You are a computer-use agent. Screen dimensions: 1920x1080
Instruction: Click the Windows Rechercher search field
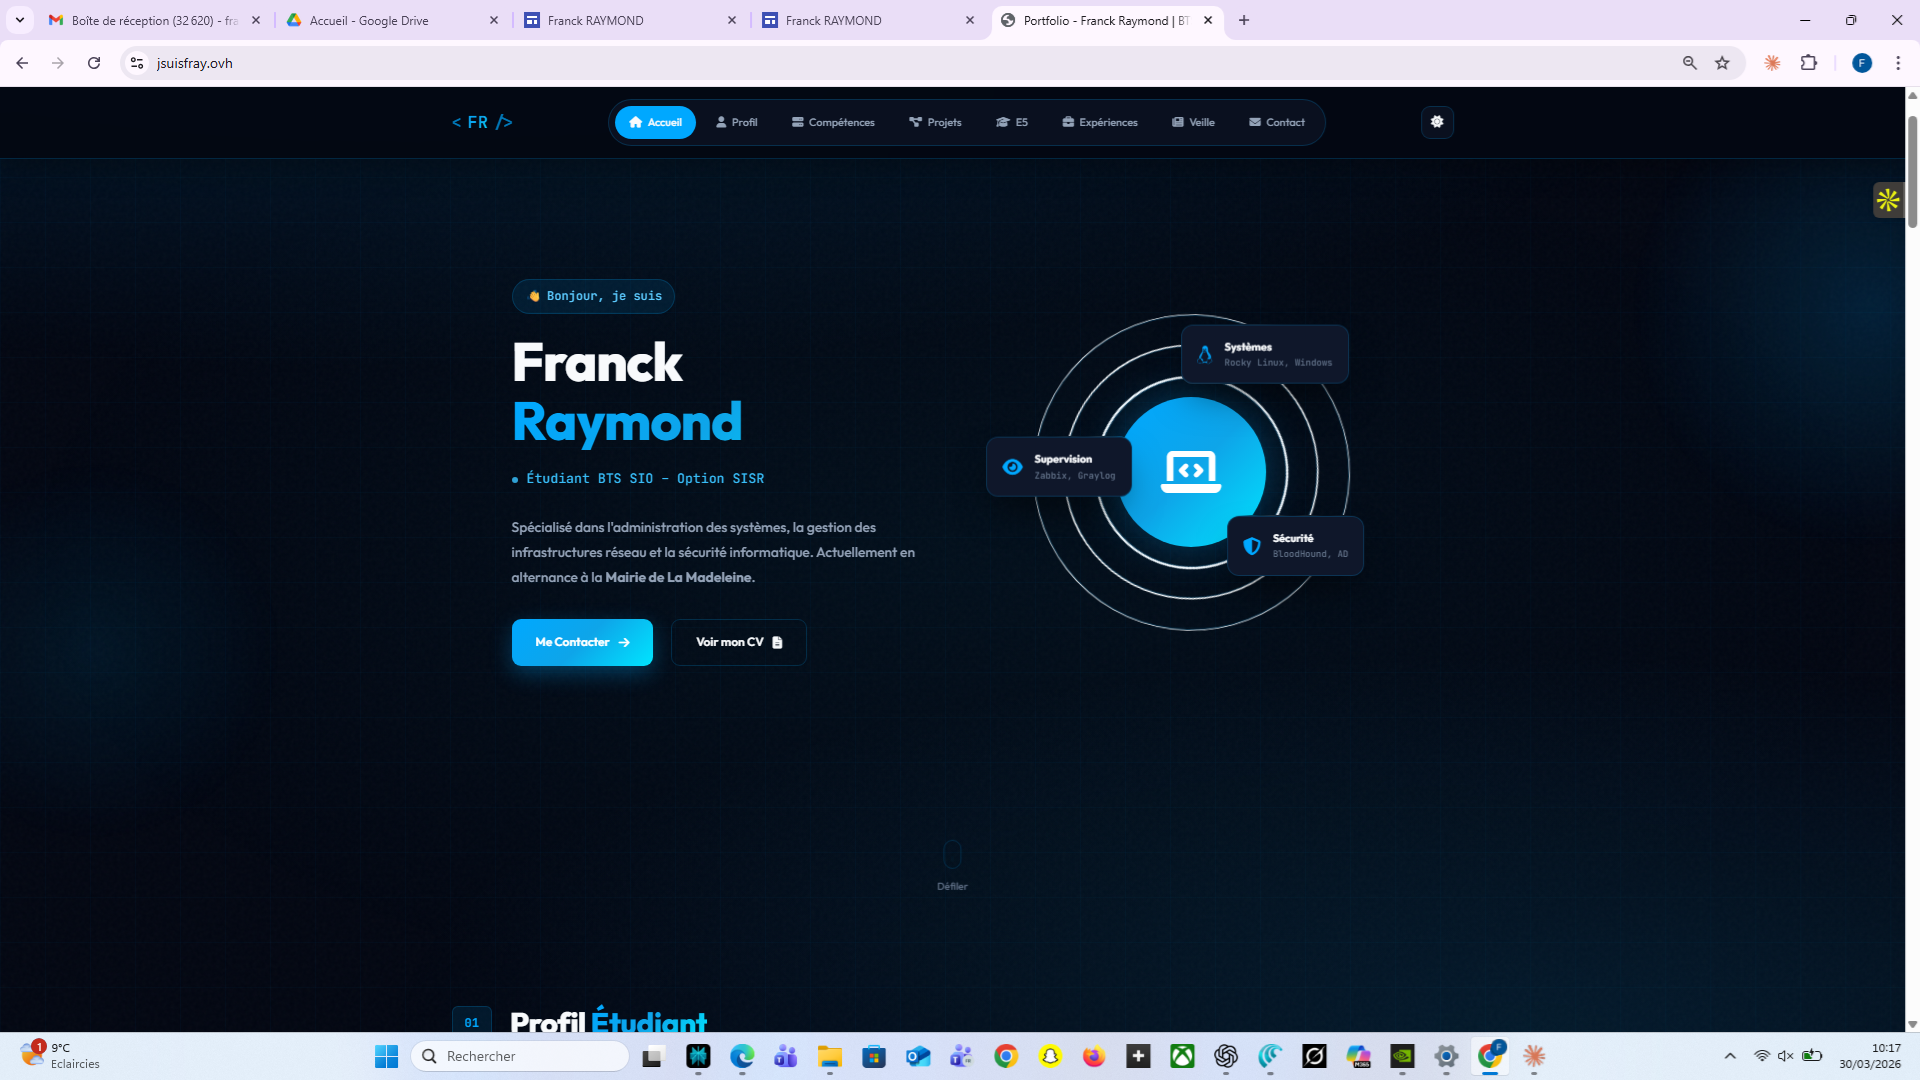point(520,1056)
